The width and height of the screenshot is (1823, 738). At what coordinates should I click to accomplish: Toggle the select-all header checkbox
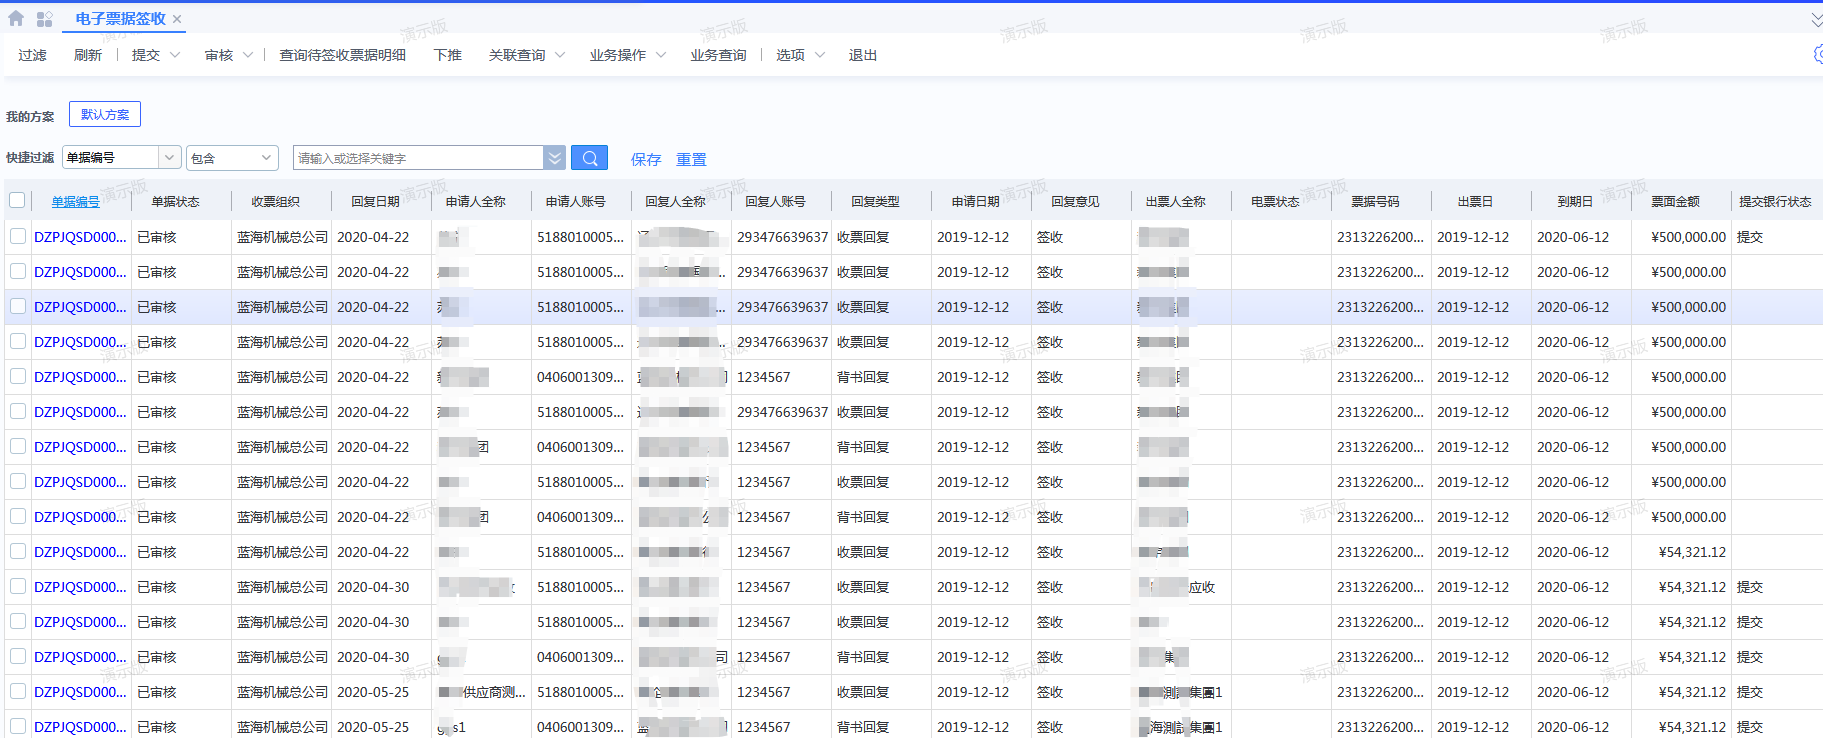pos(17,200)
